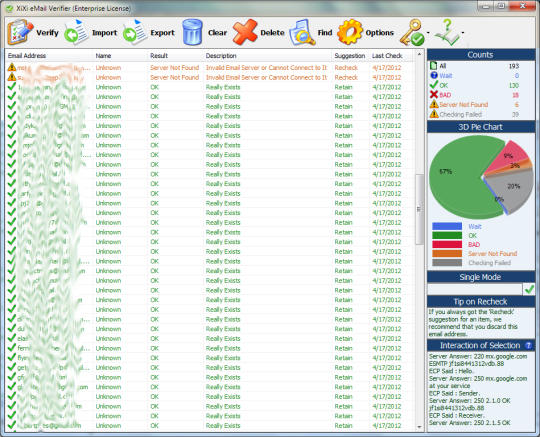This screenshot has width=540, height=437.
Task: Click the pie chart gray 20% slice
Action: (x=512, y=189)
